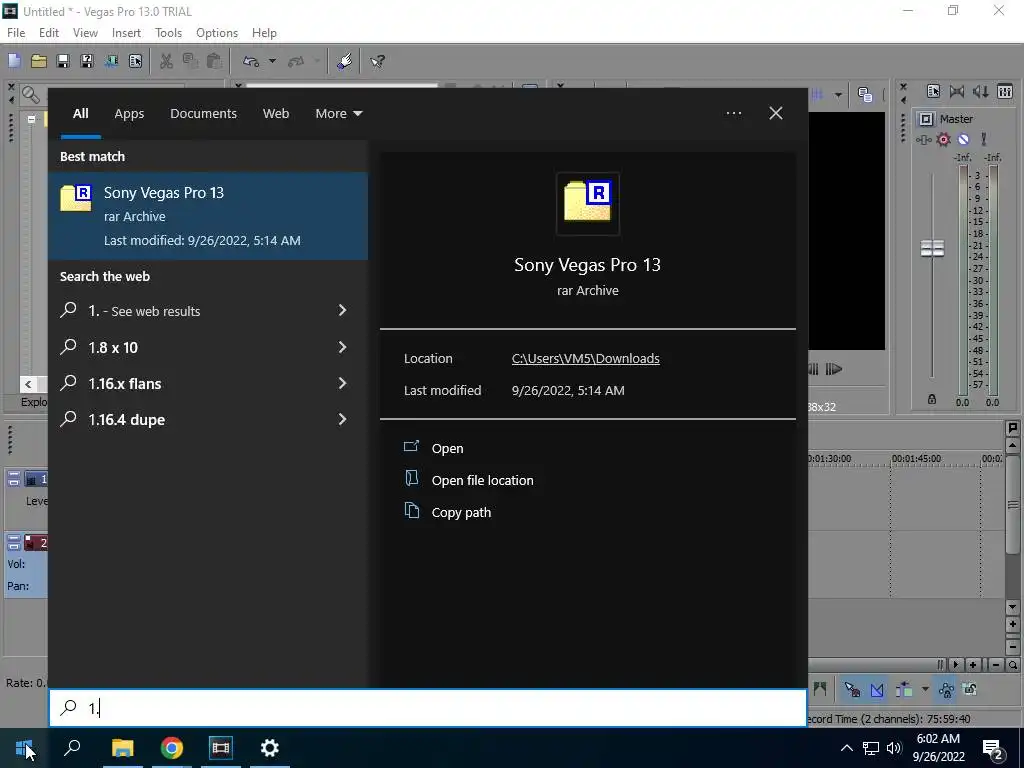Open the C:\Users\VM5\Downloads location link
The width and height of the screenshot is (1024, 768).
pos(586,359)
